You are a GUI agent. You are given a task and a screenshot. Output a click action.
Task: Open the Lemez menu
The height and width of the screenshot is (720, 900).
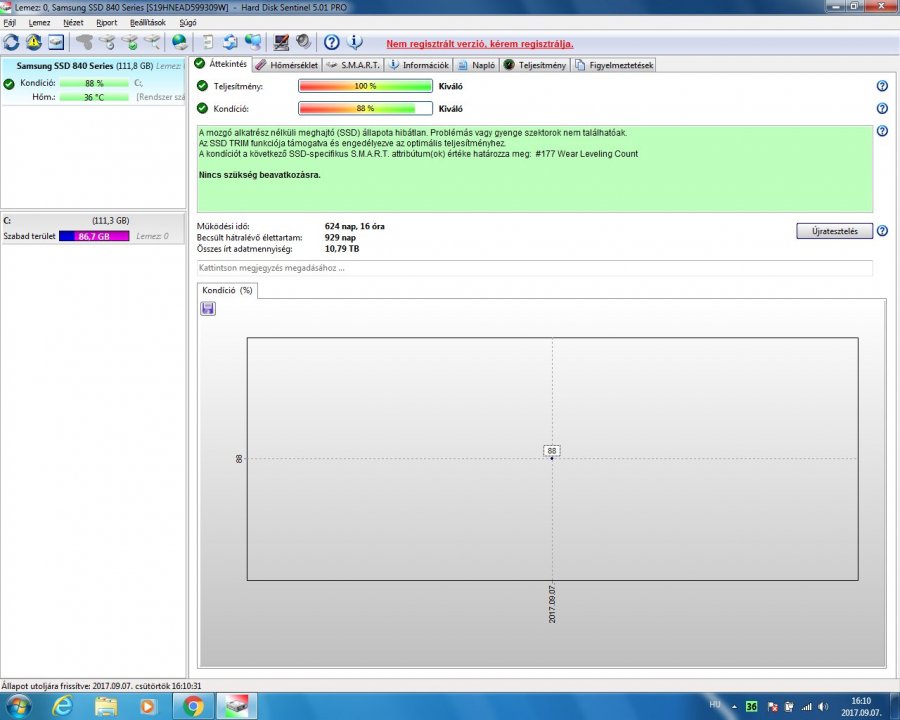[x=40, y=22]
